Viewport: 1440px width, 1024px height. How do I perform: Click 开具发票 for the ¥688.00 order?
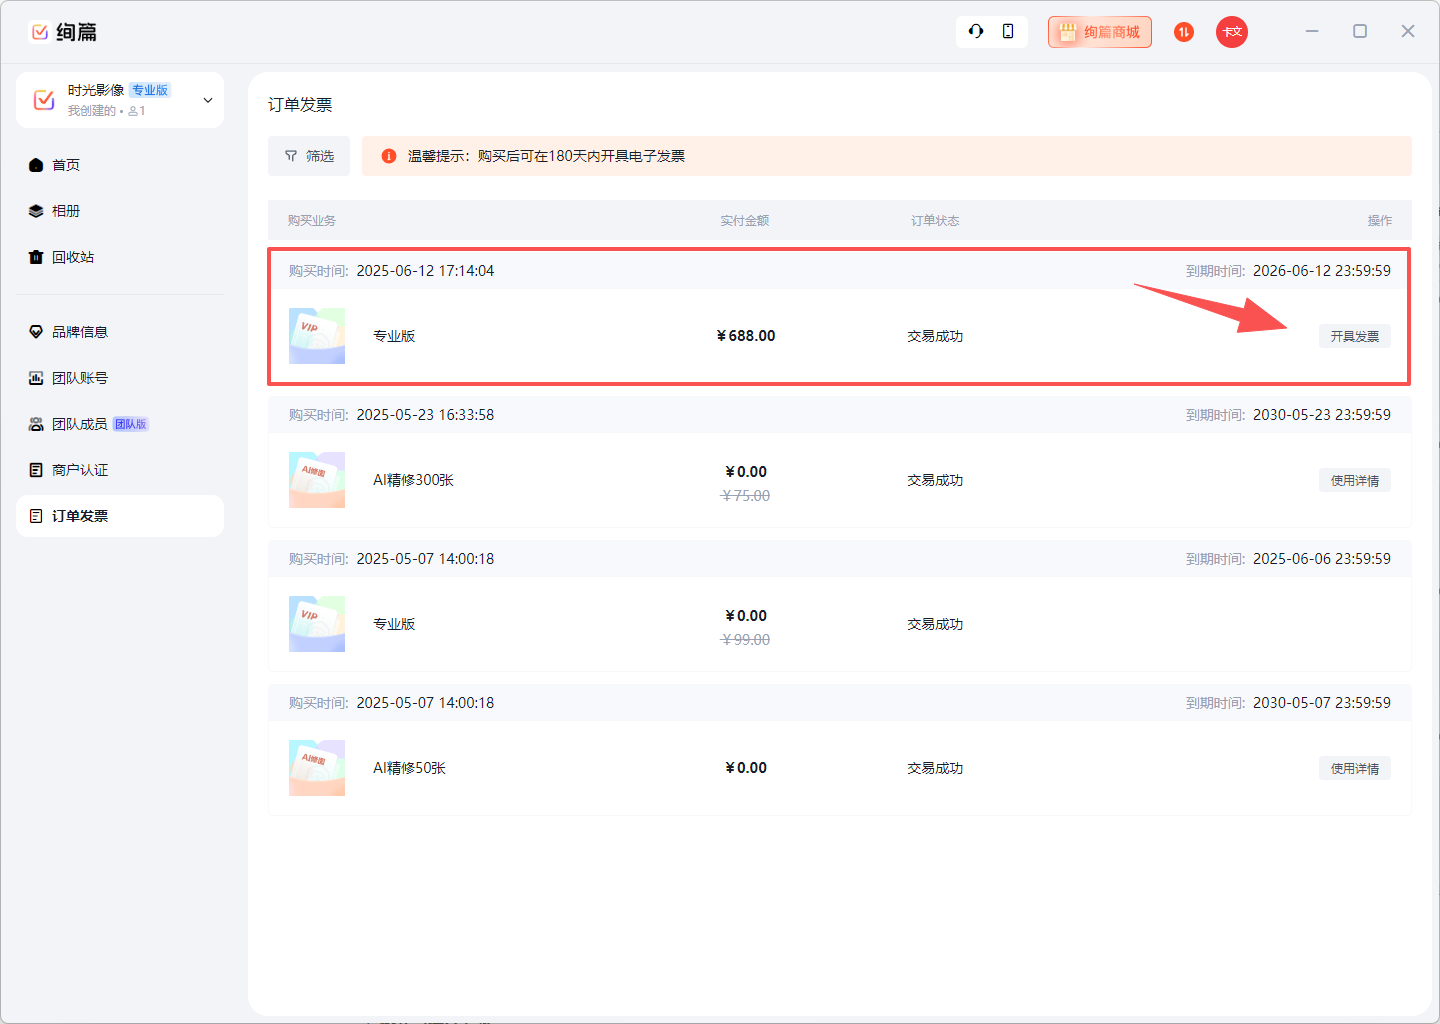1354,336
